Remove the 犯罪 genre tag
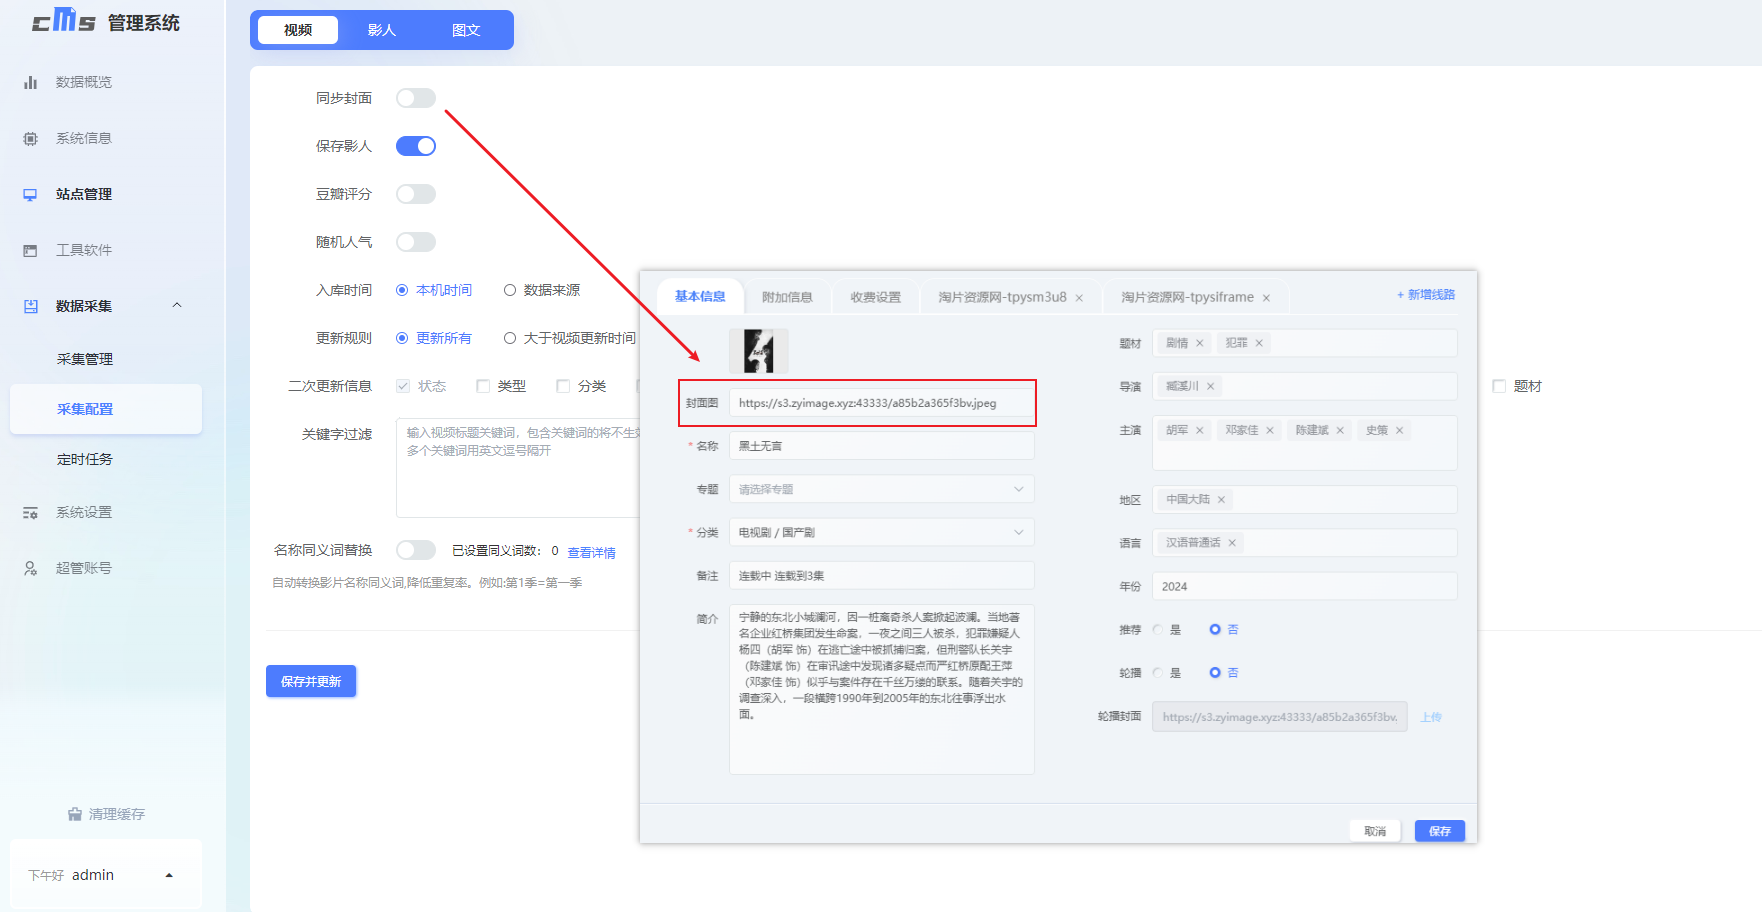This screenshot has width=1762, height=912. [x=1259, y=343]
